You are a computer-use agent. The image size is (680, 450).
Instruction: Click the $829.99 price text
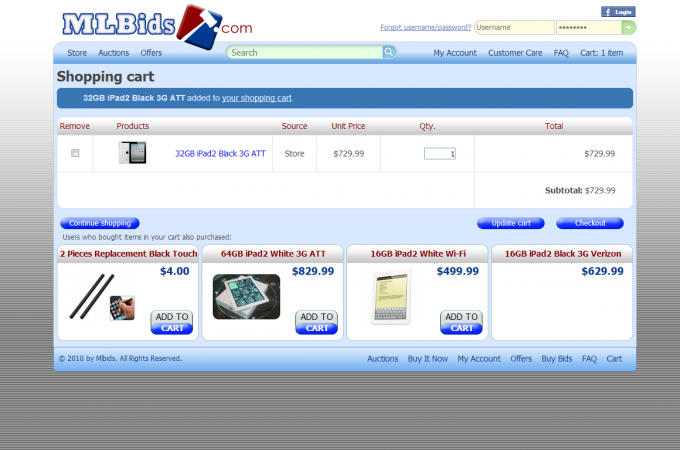coord(313,271)
